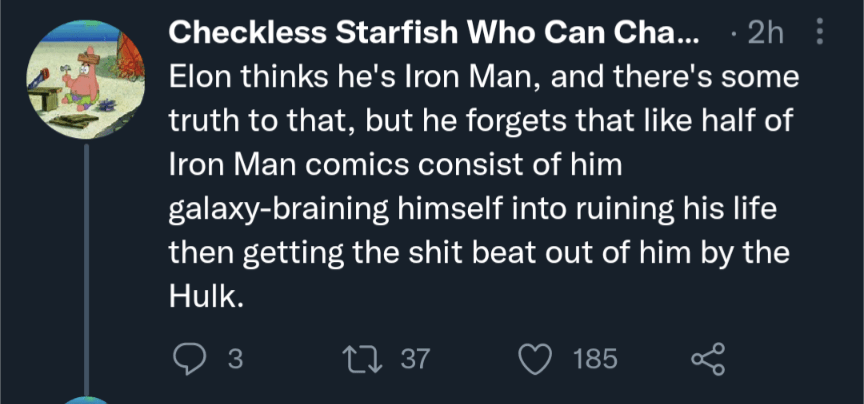Viewport: 864px width, 404px height.
Task: View the 3 replies count
Action: tap(236, 358)
